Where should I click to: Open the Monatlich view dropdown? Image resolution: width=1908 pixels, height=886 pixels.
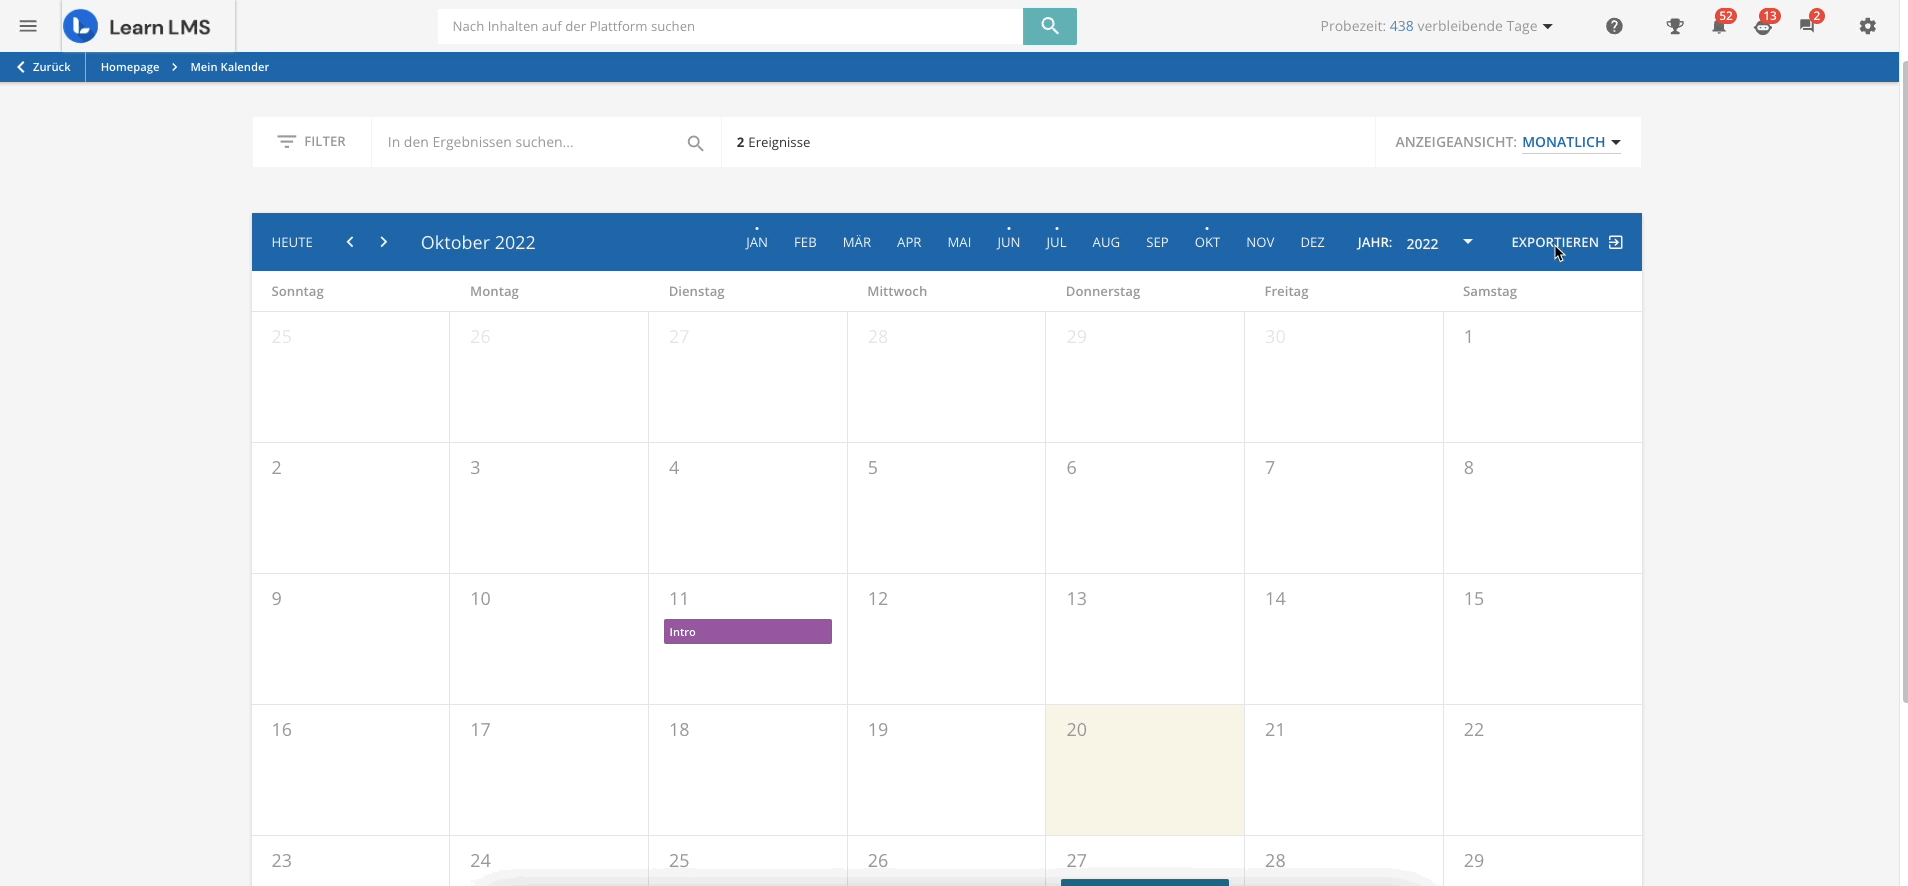[x=1571, y=142]
